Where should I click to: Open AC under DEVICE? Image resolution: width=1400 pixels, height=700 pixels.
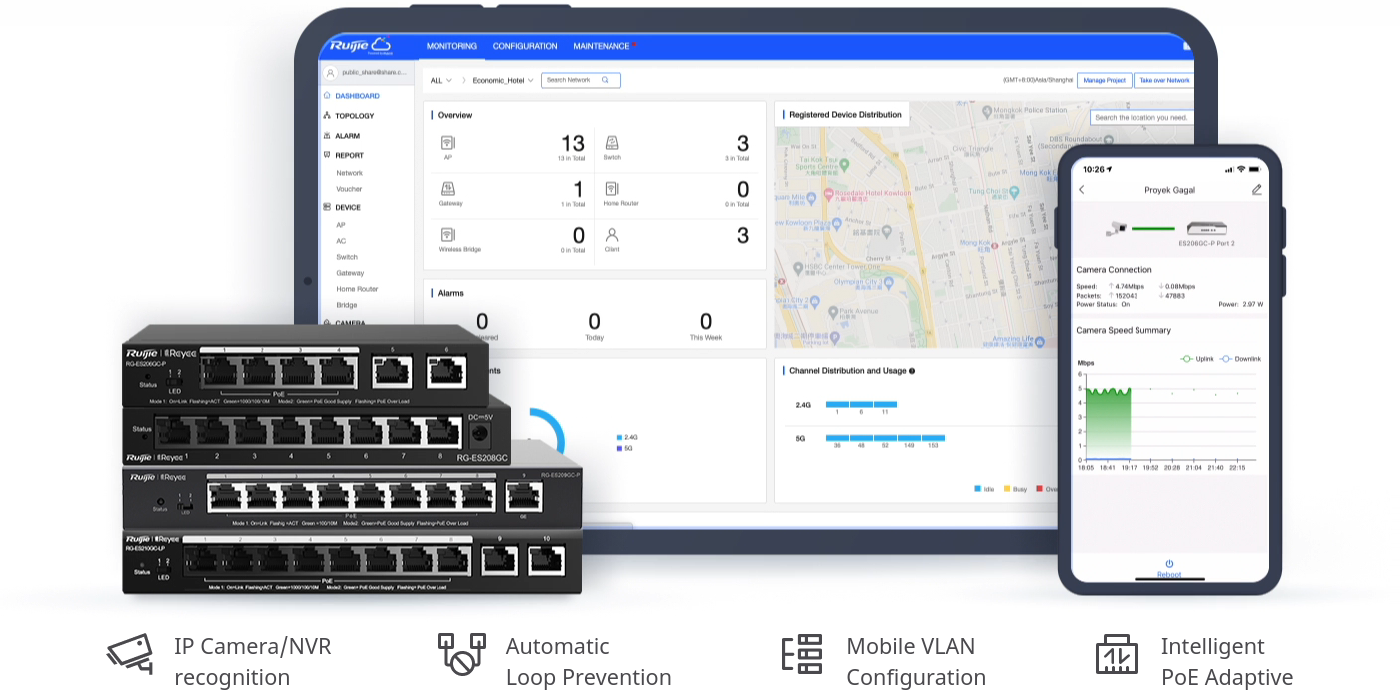(341, 241)
